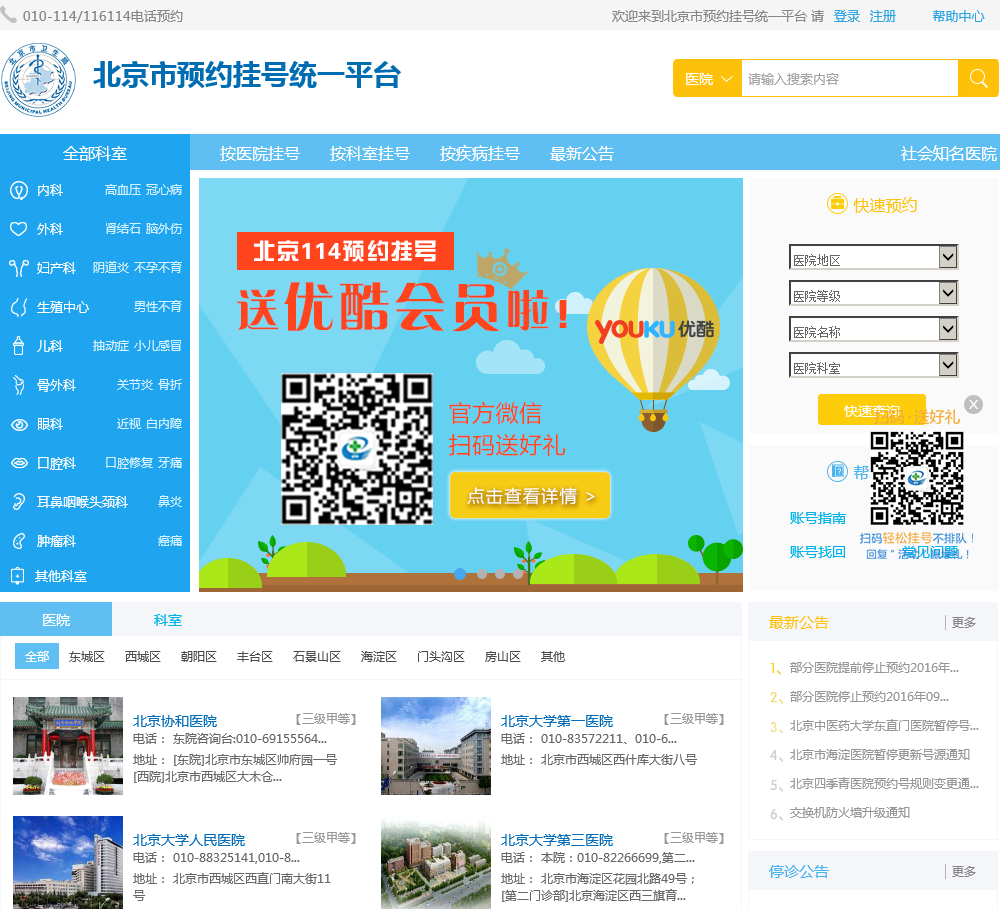Open the 最新公告 nav item
This screenshot has height=909, width=1000.
(582, 153)
